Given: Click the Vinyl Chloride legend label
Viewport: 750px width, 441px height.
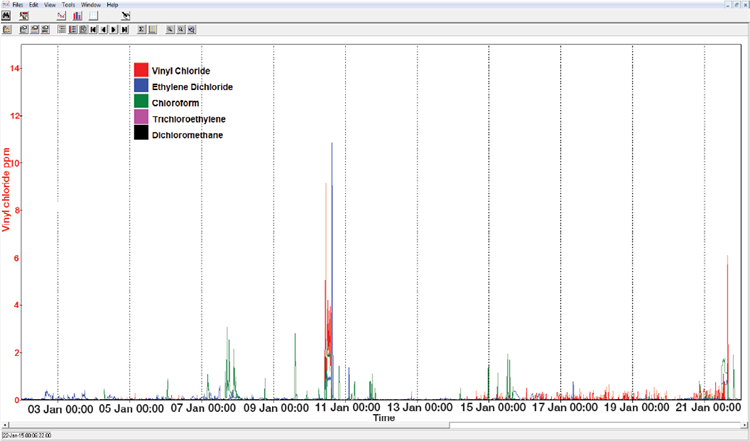Looking at the screenshot, I should pyautogui.click(x=181, y=71).
